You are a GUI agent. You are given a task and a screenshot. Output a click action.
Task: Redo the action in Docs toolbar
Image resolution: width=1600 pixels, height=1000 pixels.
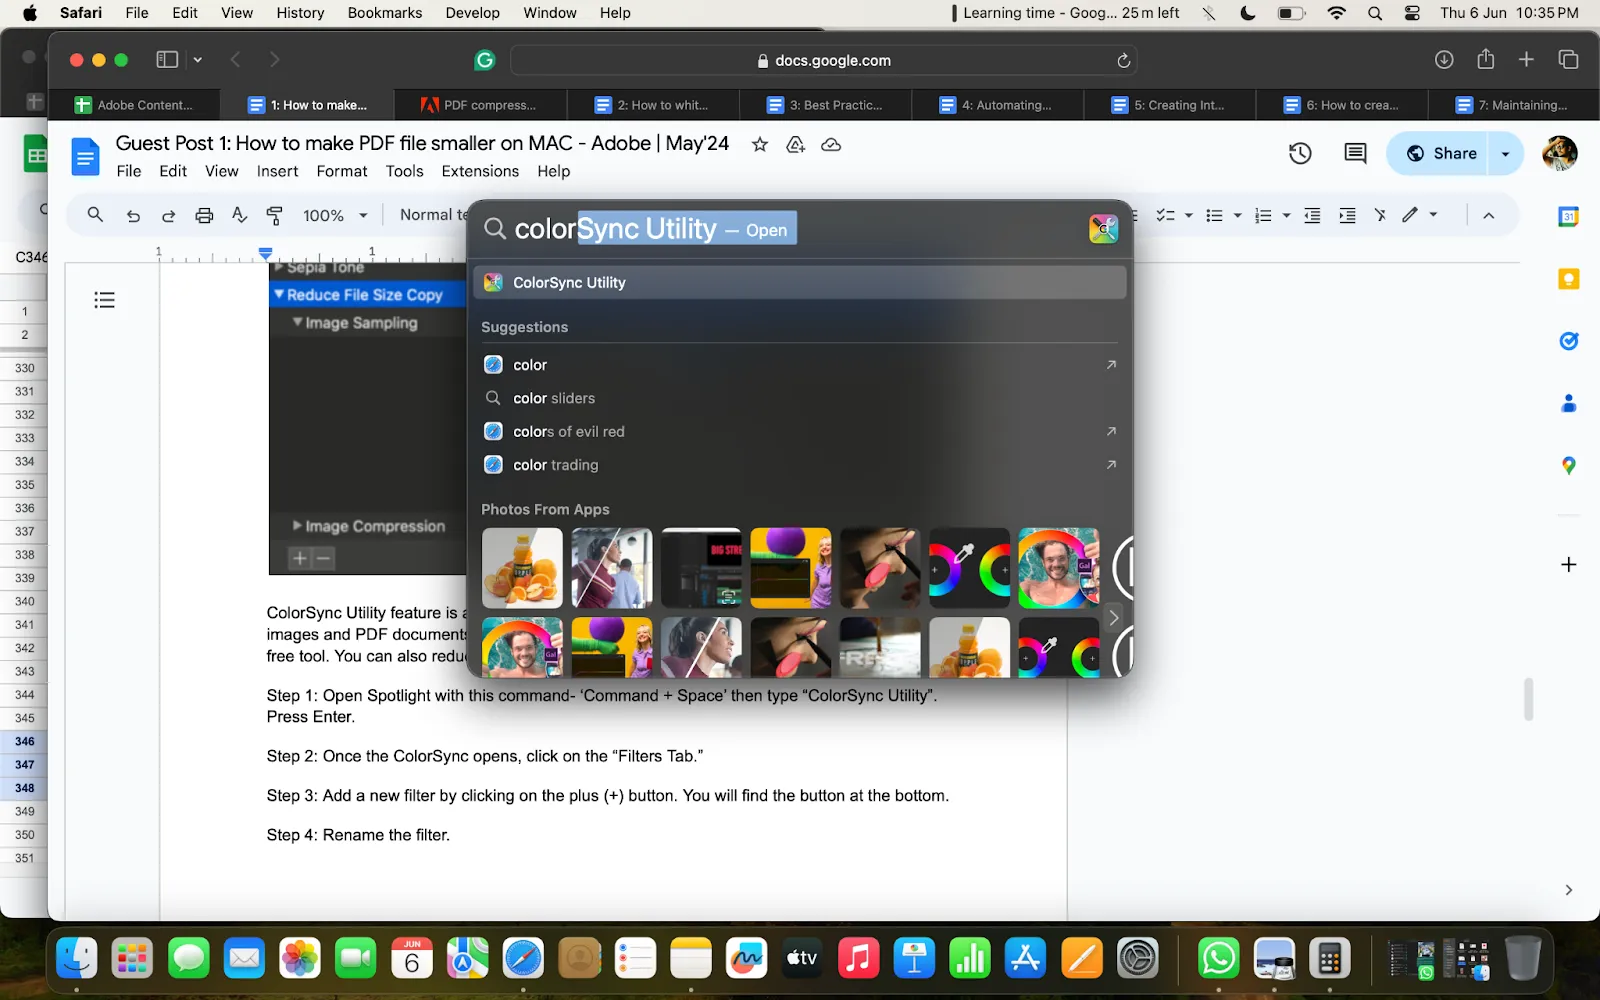pyautogui.click(x=168, y=215)
